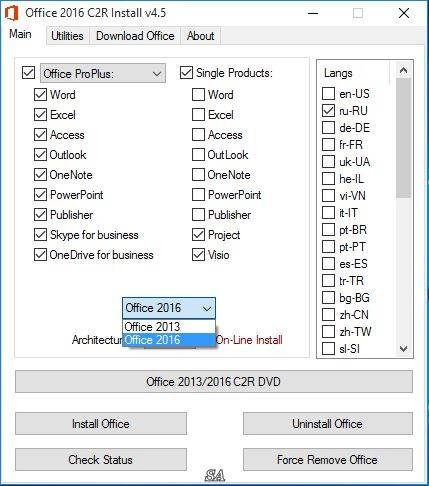Expand the Office ProPlus edition dropdown

[x=103, y=73]
